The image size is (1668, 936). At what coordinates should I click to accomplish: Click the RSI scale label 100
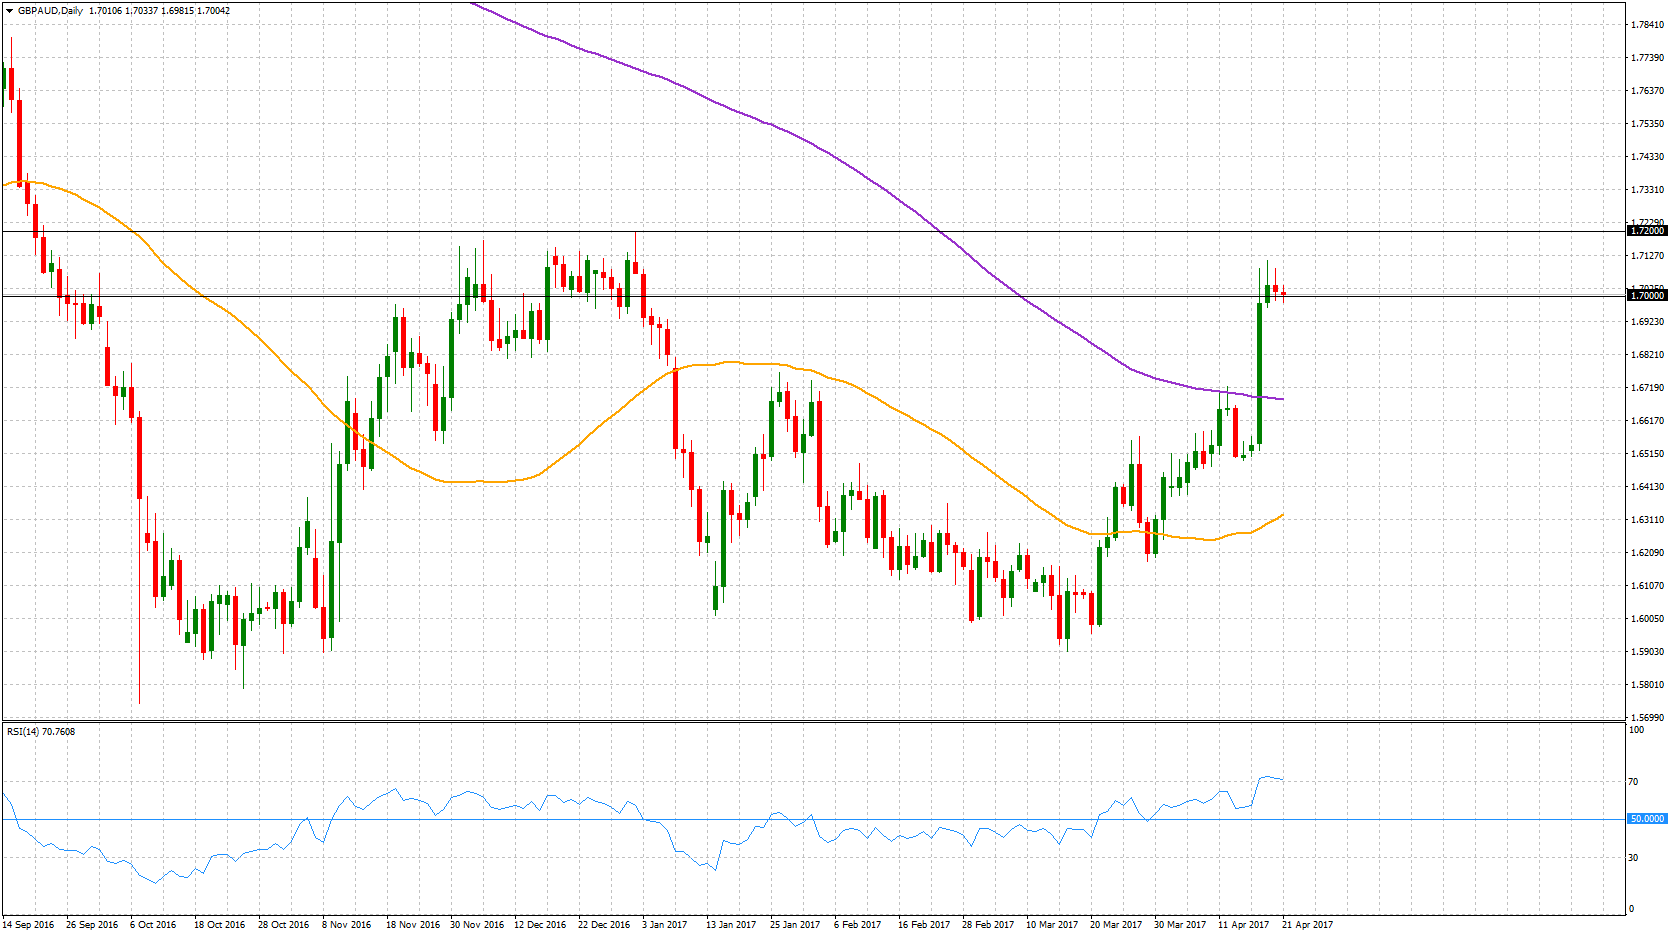[x=1636, y=730]
